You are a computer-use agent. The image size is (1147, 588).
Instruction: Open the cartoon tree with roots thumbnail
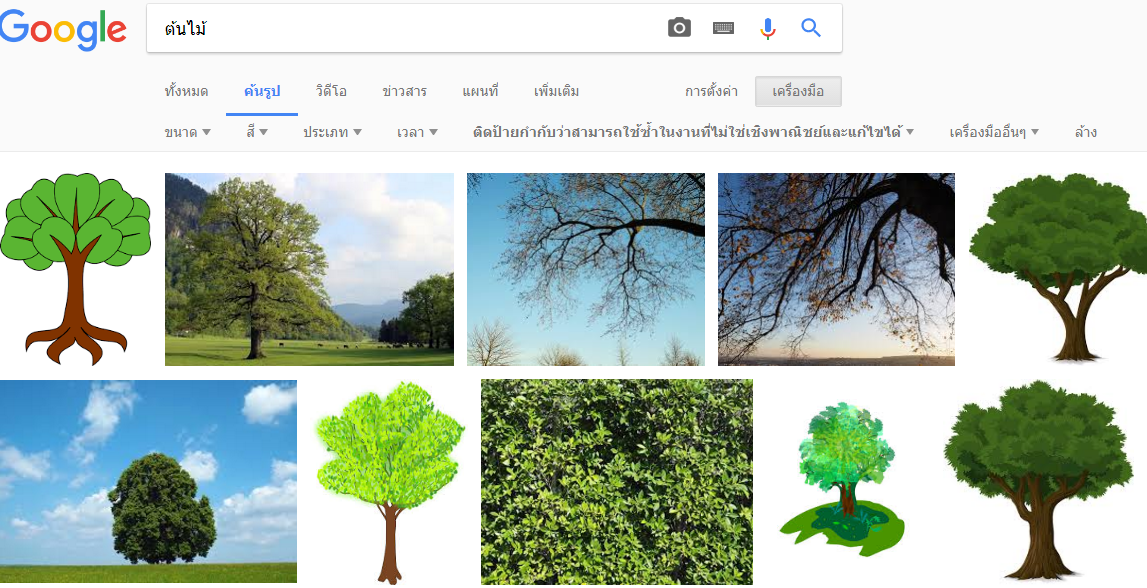[76, 268]
